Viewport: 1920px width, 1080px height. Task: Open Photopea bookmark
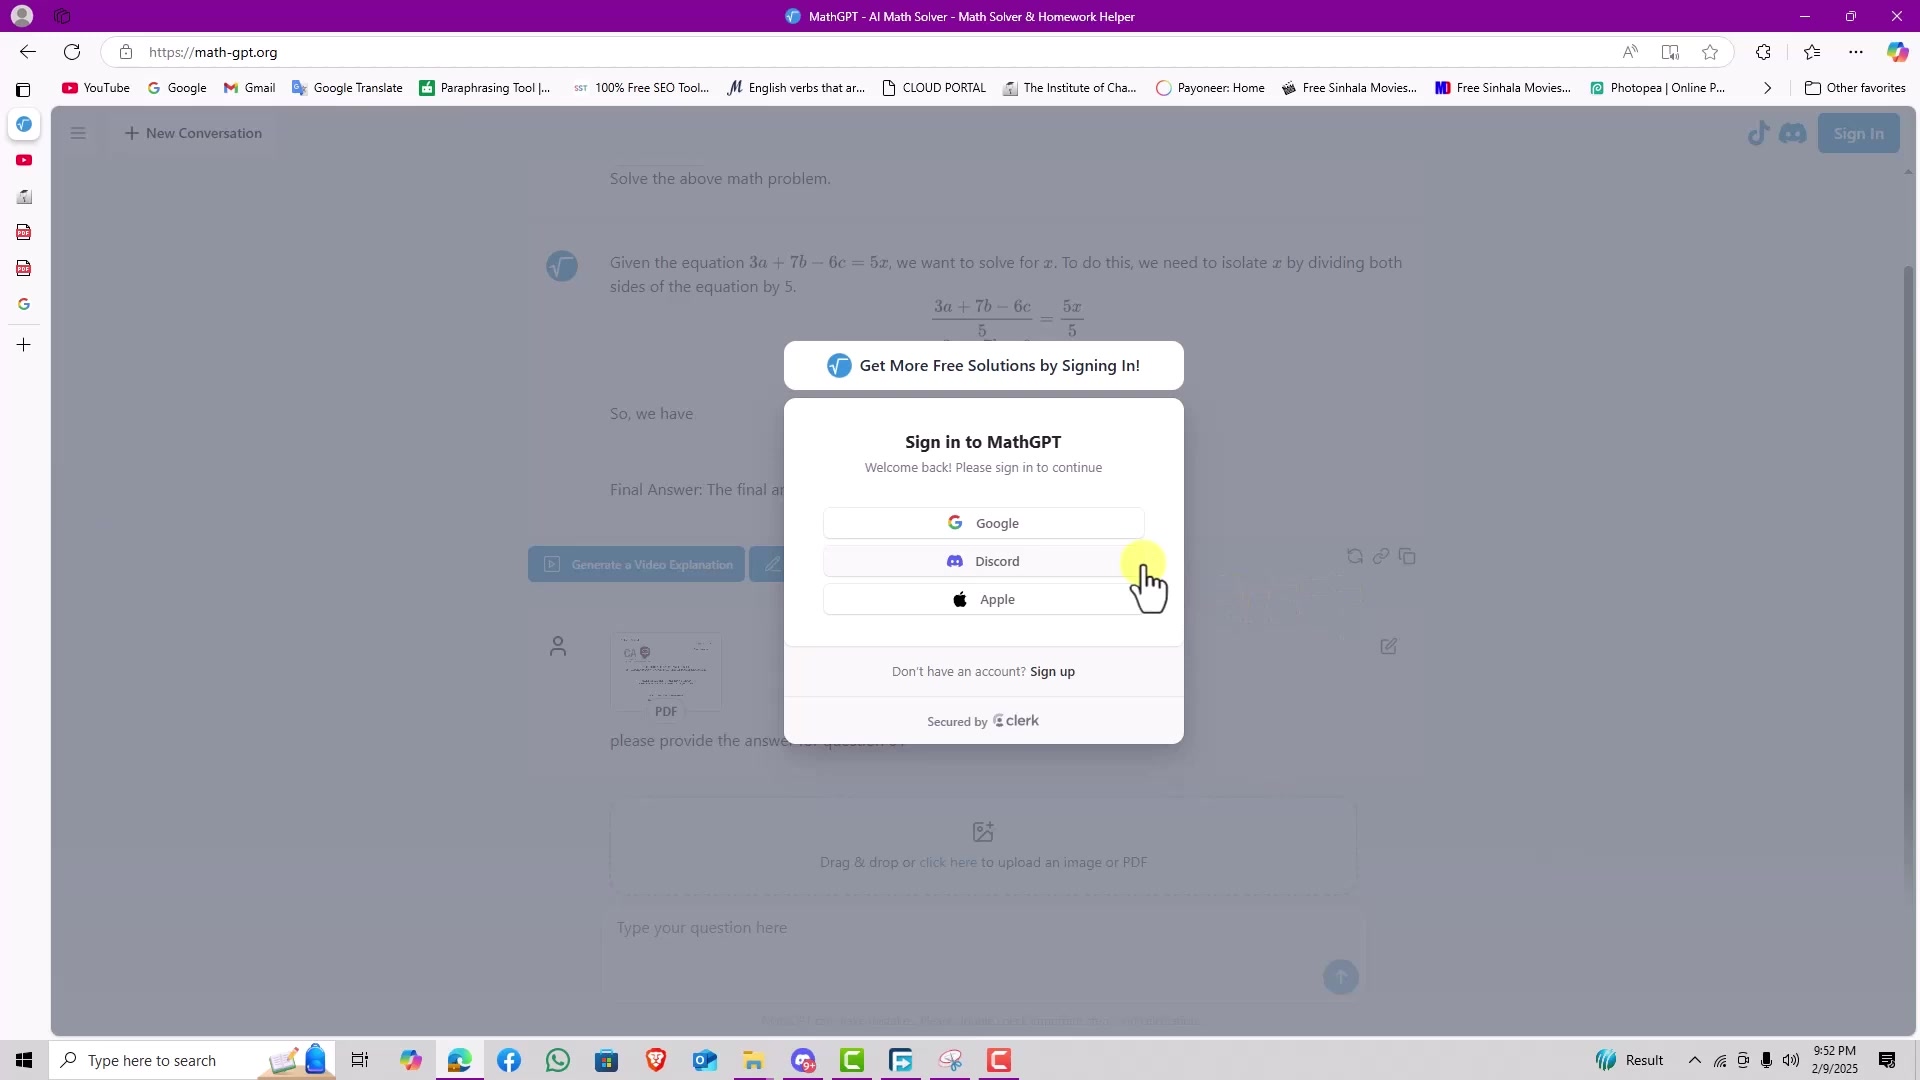[x=1658, y=88]
